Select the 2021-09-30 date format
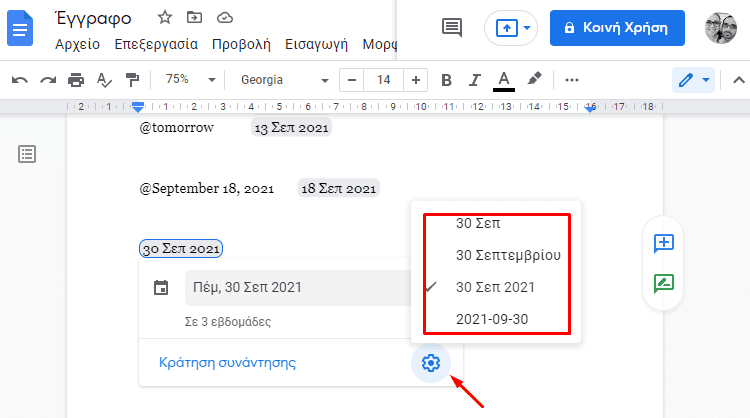The width and height of the screenshot is (750, 418). pyautogui.click(x=492, y=319)
